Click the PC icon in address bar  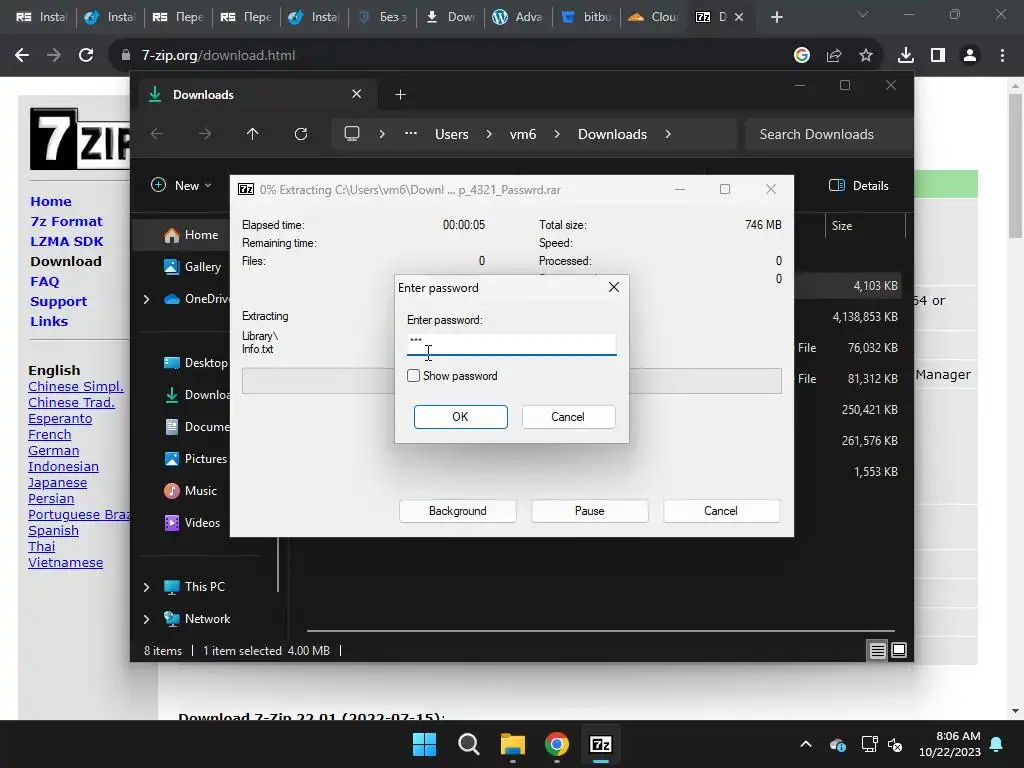click(352, 134)
